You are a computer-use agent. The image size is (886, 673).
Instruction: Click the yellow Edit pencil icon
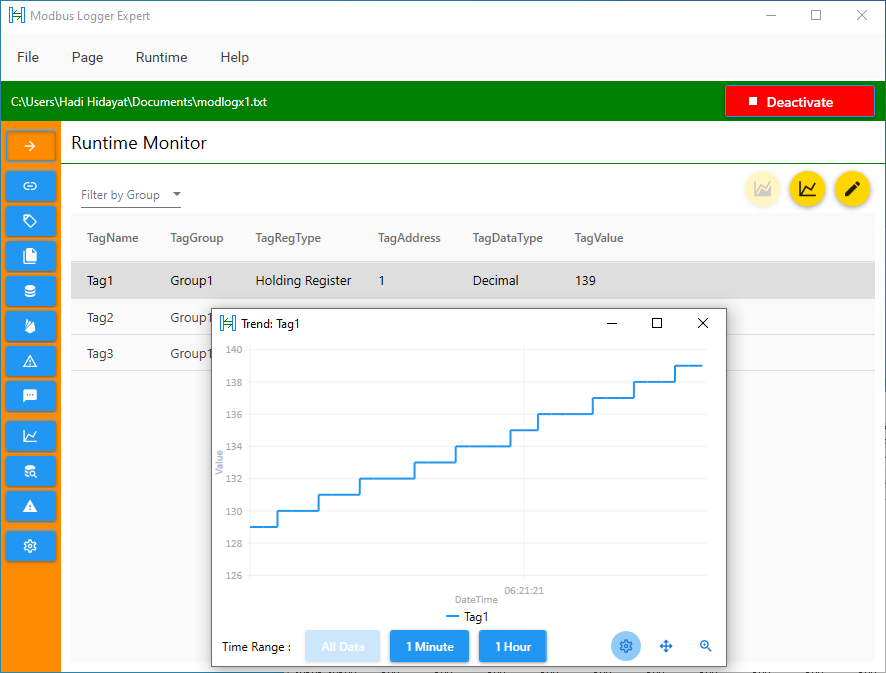tap(852, 189)
